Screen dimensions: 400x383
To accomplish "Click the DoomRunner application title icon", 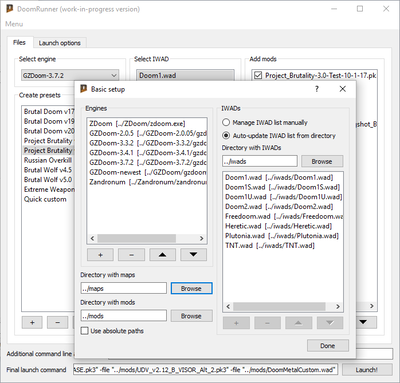I will tap(10, 9).
